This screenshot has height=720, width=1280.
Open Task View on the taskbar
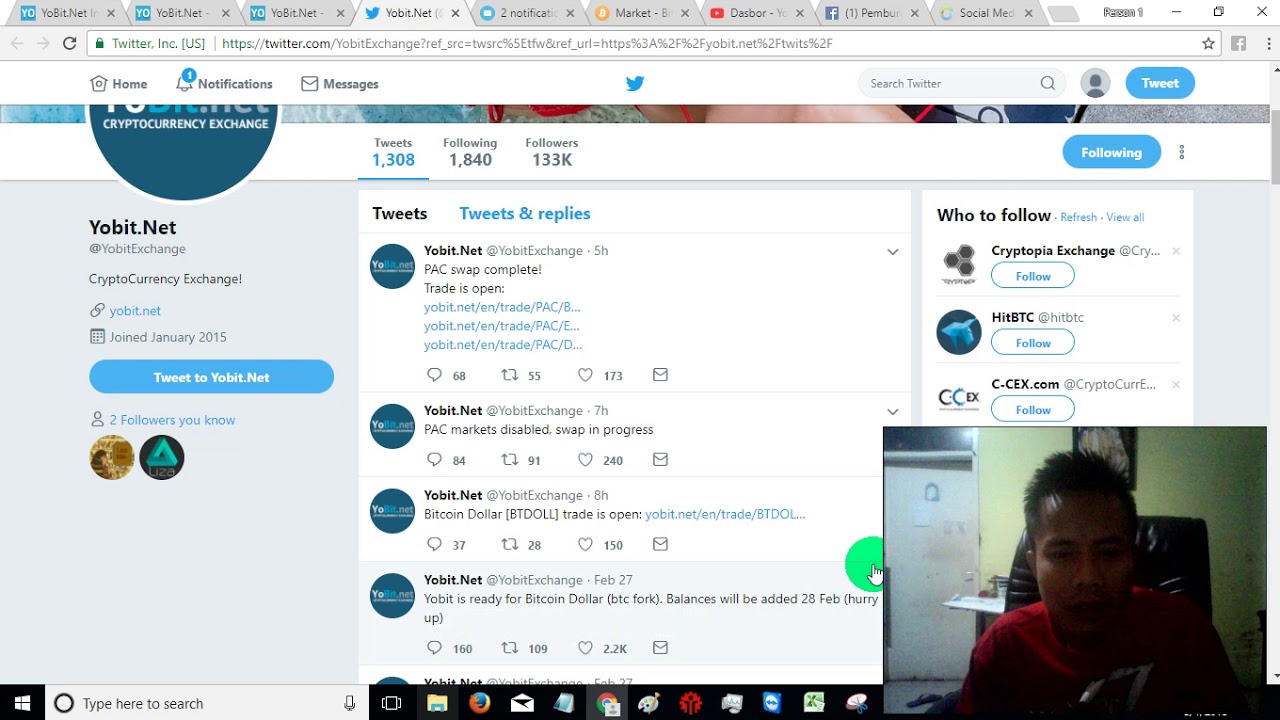coord(392,703)
